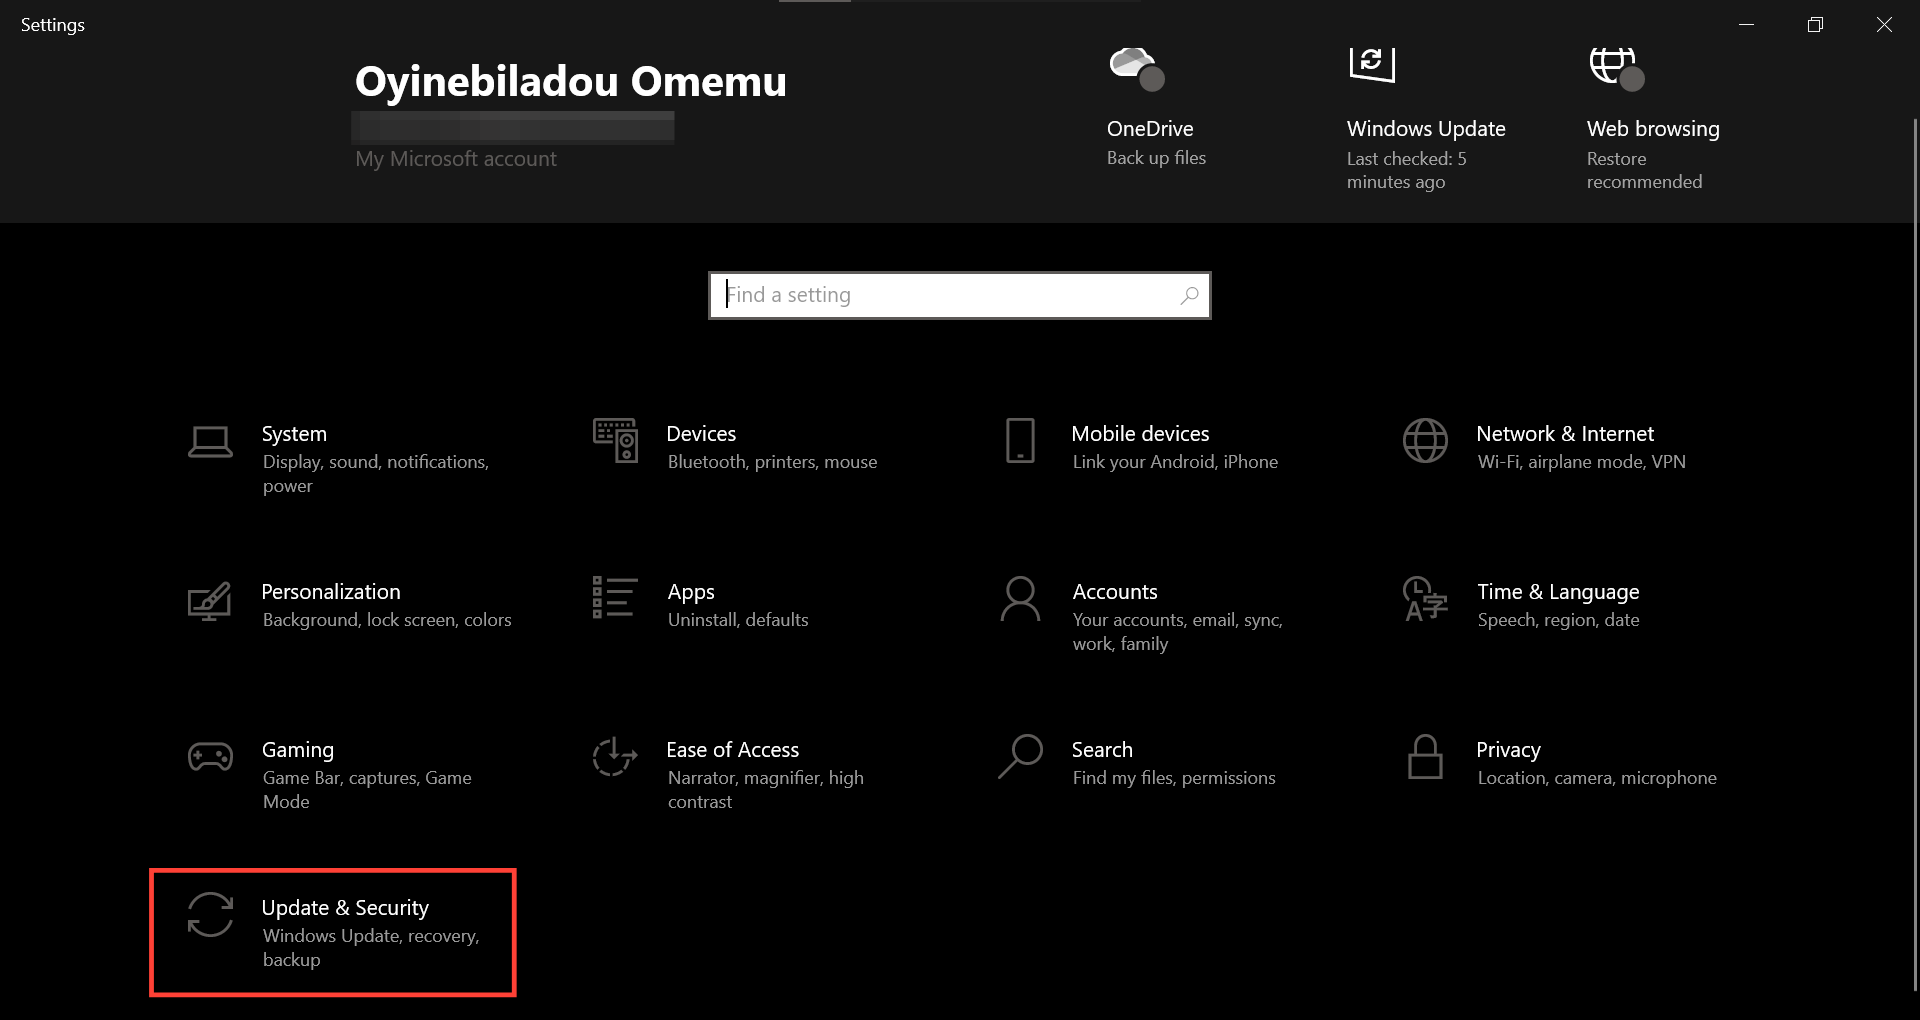The width and height of the screenshot is (1920, 1020).
Task: Open the Network & Internet globe icon
Action: click(1425, 440)
